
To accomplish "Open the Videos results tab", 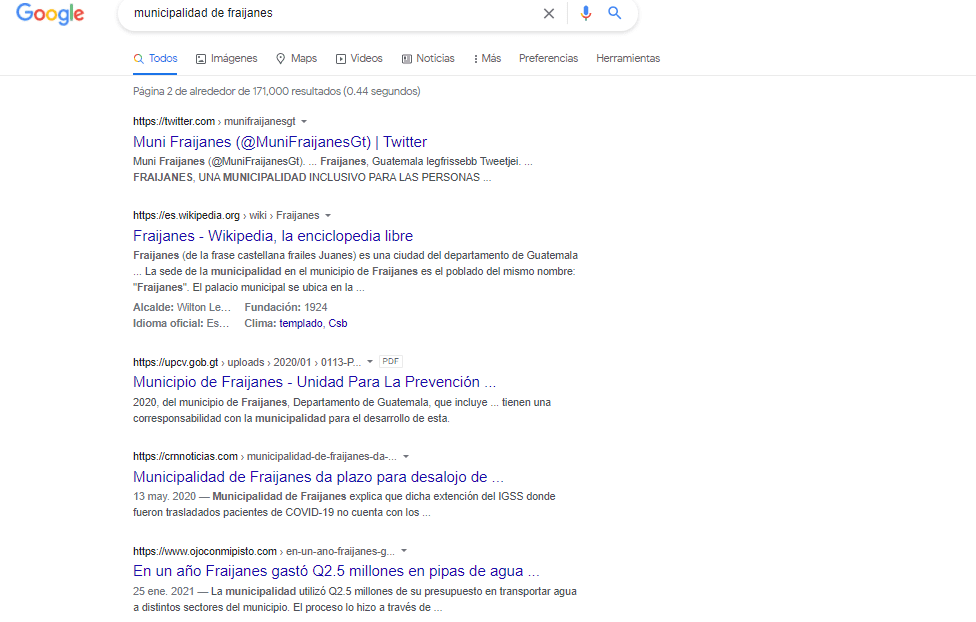I will (359, 58).
